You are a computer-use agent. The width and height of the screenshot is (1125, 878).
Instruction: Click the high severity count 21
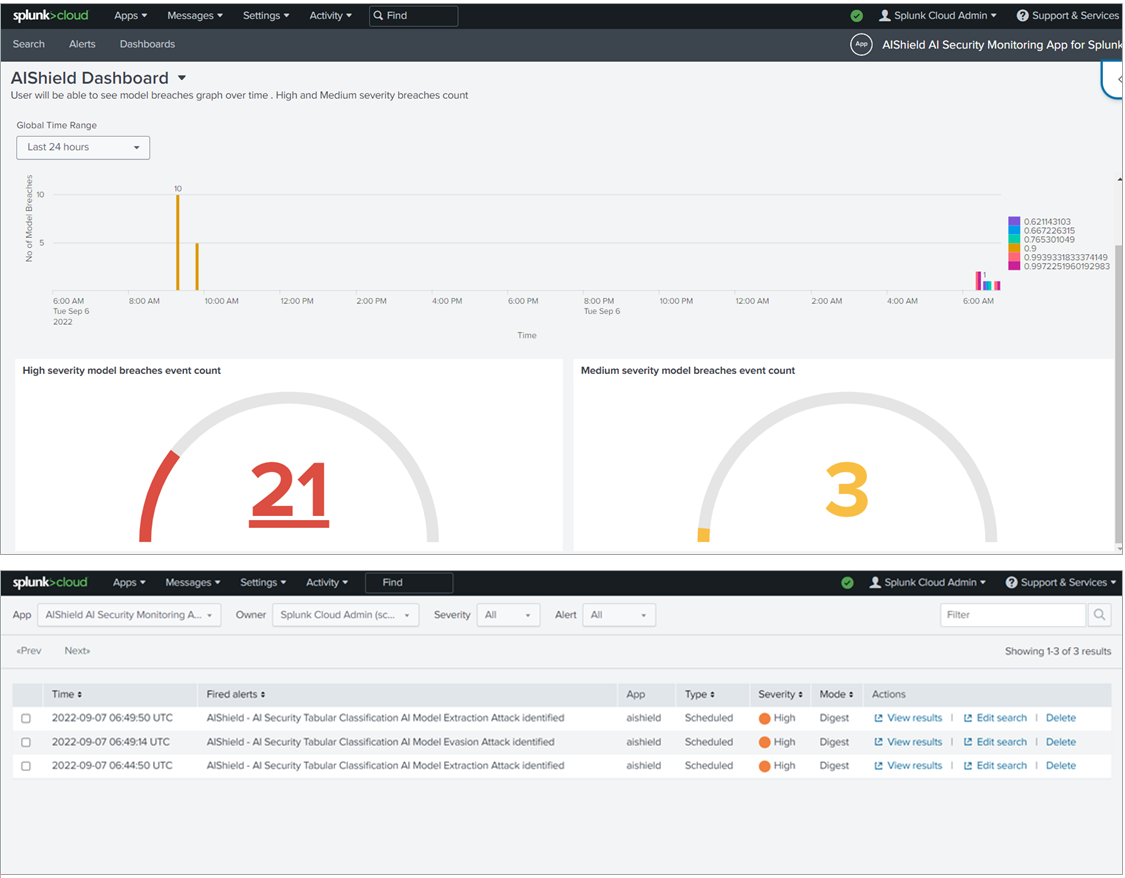[x=289, y=492]
